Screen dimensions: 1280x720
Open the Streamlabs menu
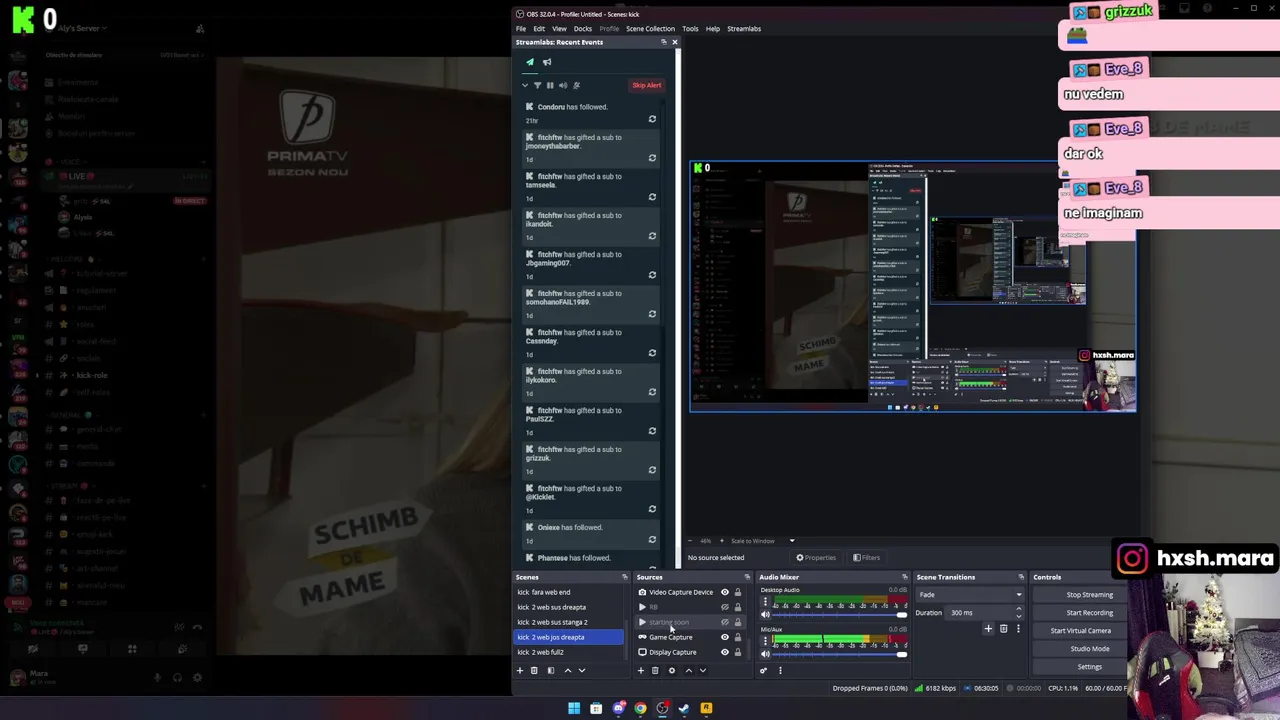click(x=744, y=29)
